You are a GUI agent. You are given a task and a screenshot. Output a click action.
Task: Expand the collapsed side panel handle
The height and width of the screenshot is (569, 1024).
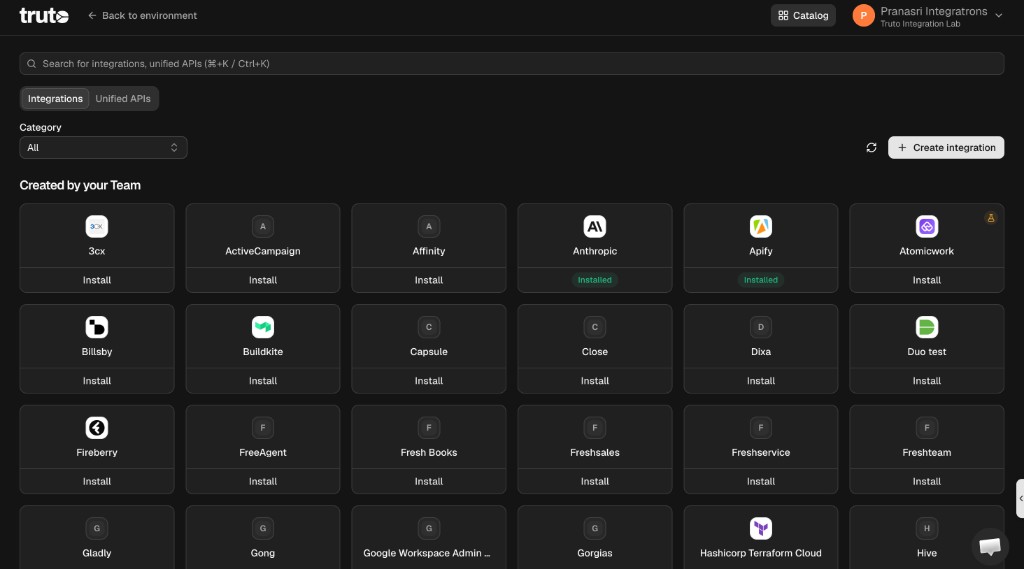(1020, 498)
